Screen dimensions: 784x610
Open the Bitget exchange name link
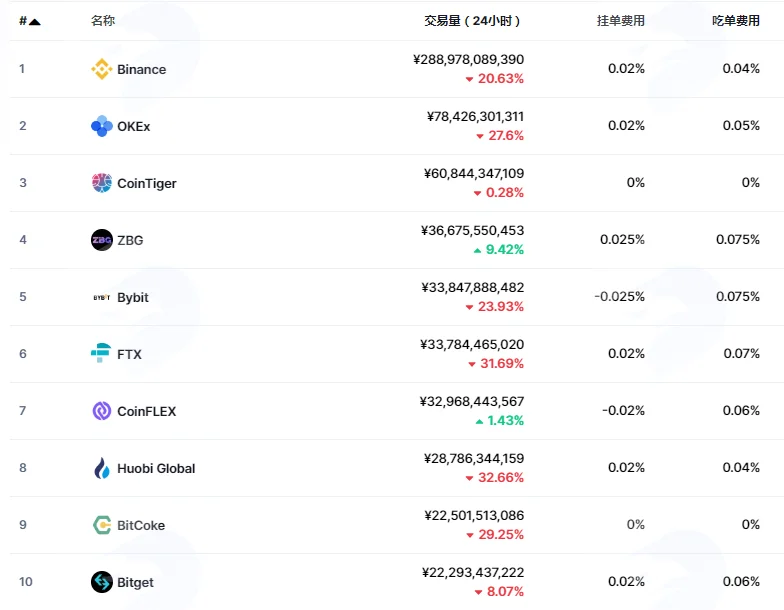135,582
